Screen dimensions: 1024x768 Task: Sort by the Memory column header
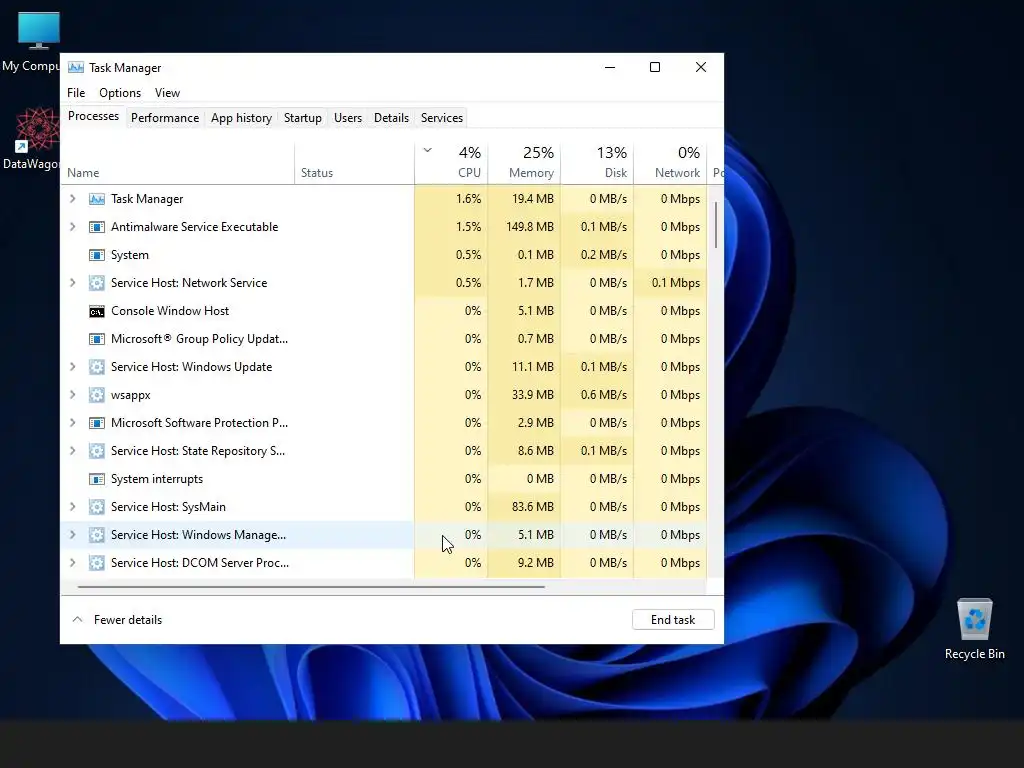point(524,163)
